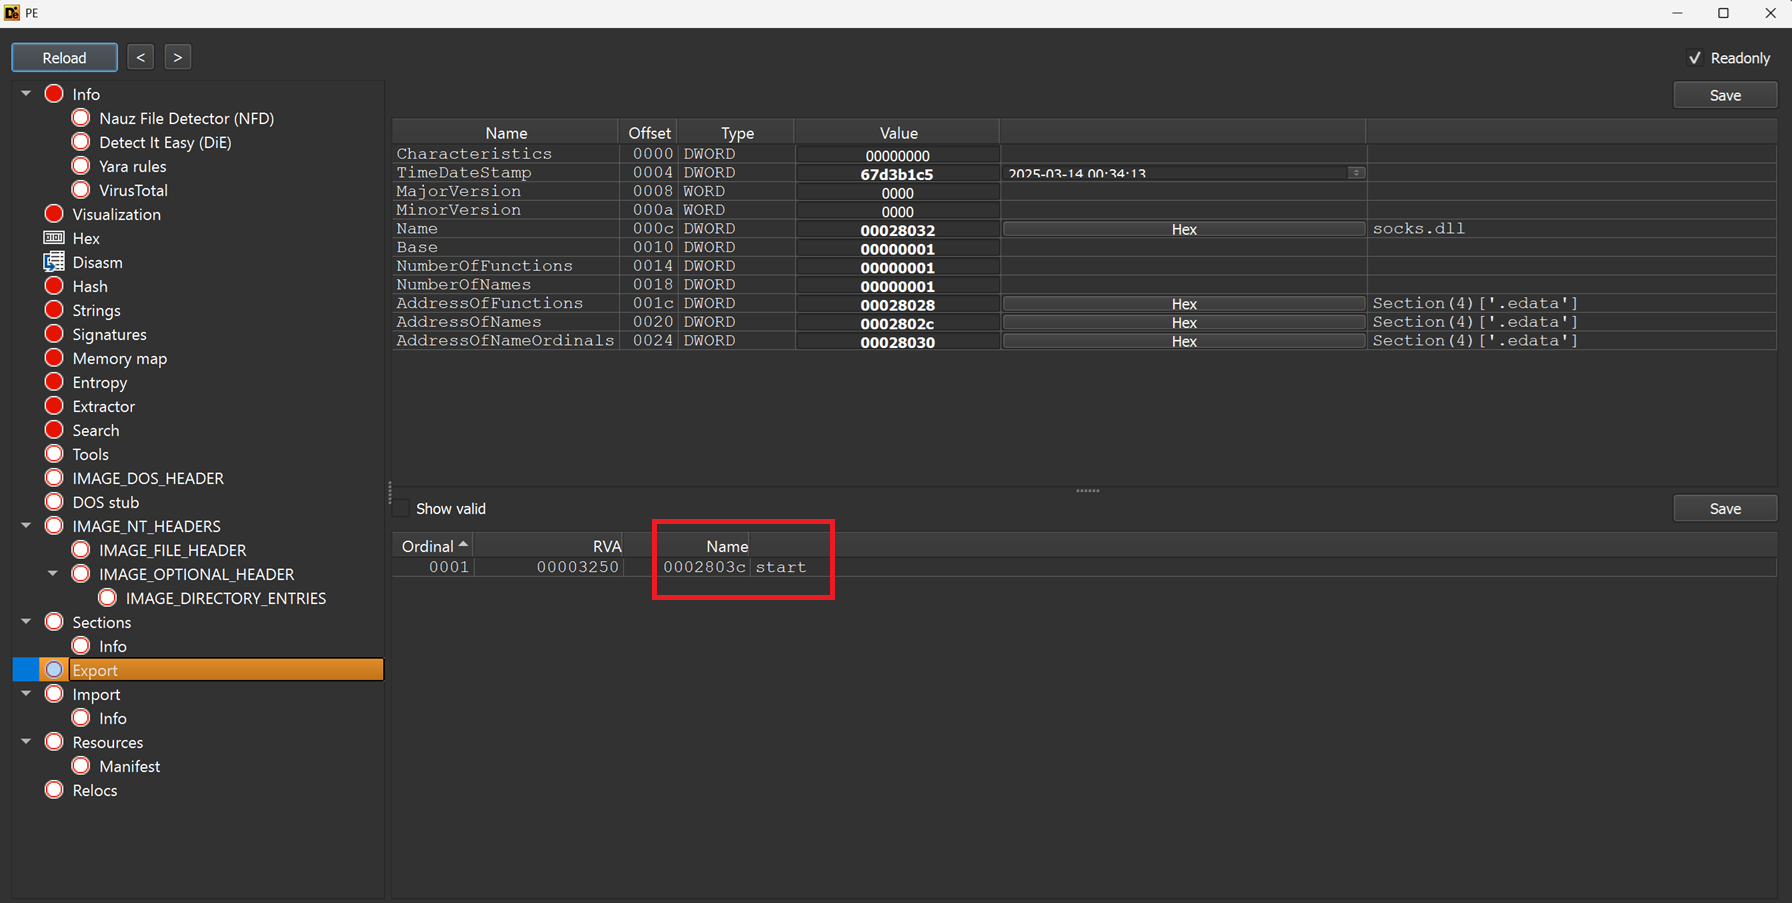Enable the Show valid checkbox
The height and width of the screenshot is (903, 1792).
point(401,508)
